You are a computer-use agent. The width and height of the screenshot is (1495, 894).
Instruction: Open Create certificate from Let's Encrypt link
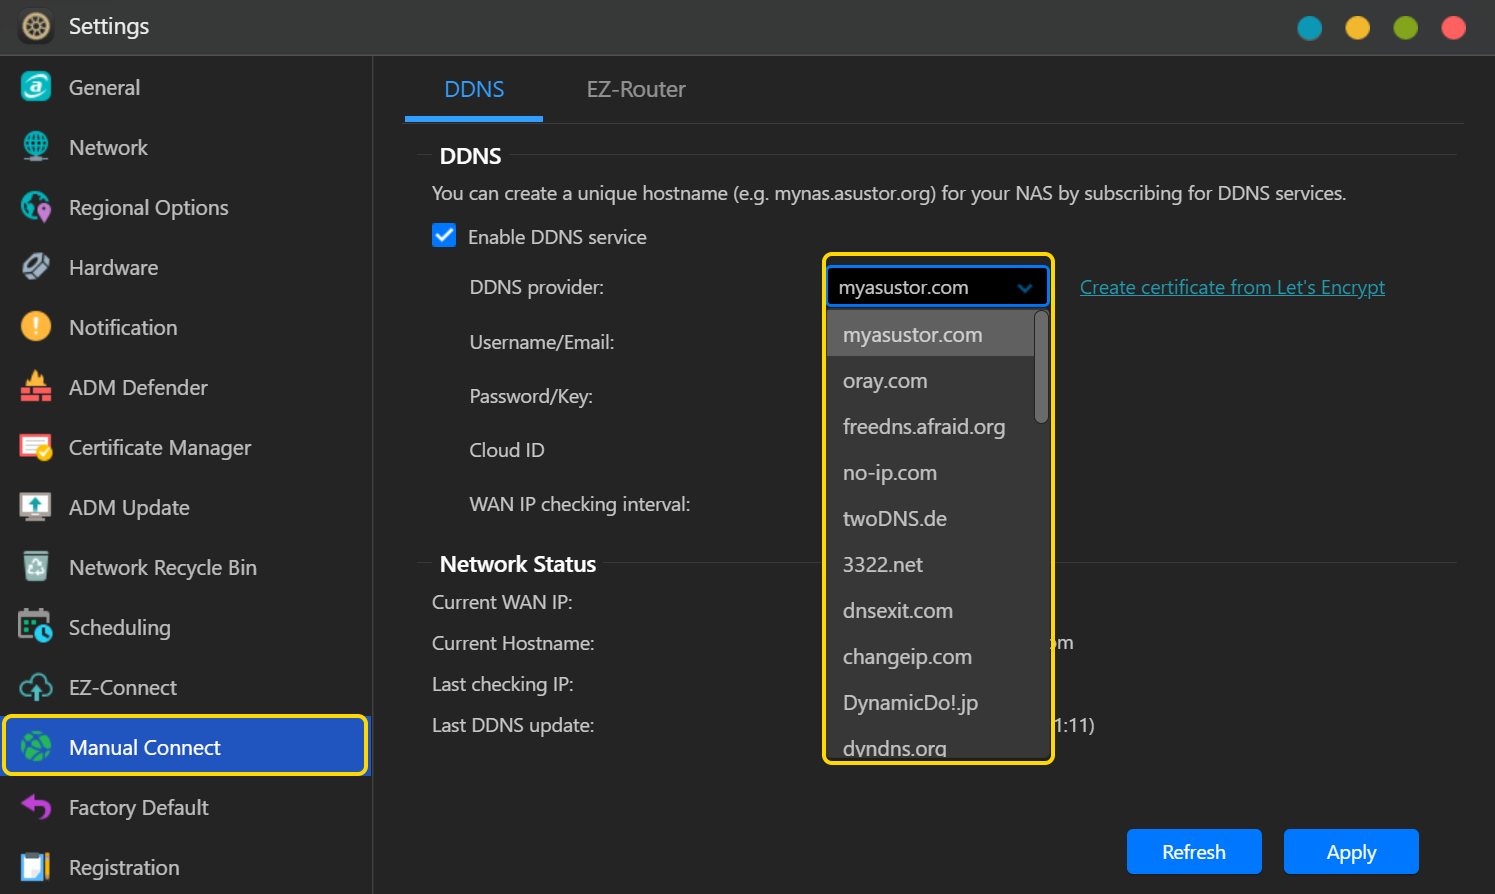click(x=1232, y=288)
